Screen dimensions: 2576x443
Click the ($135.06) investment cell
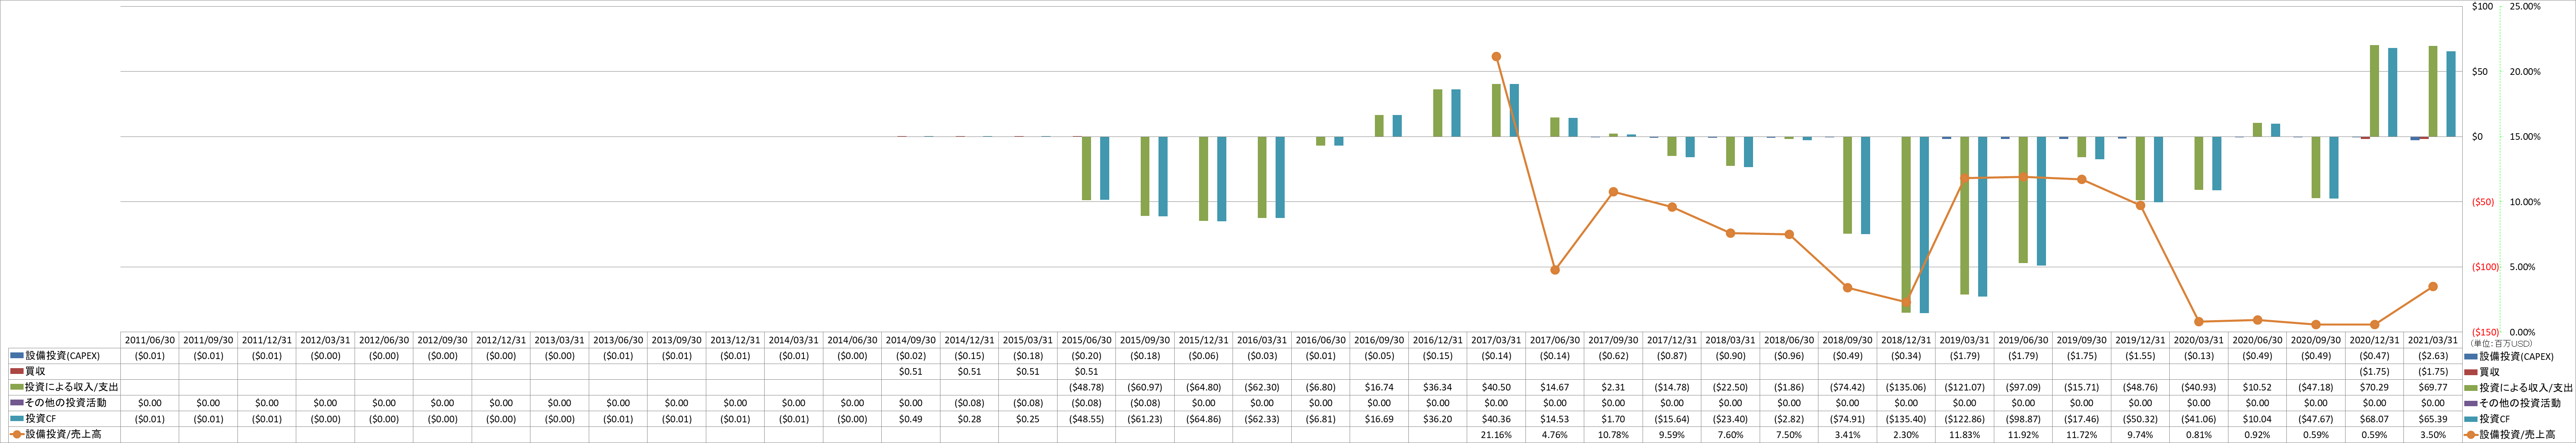pos(1906,387)
